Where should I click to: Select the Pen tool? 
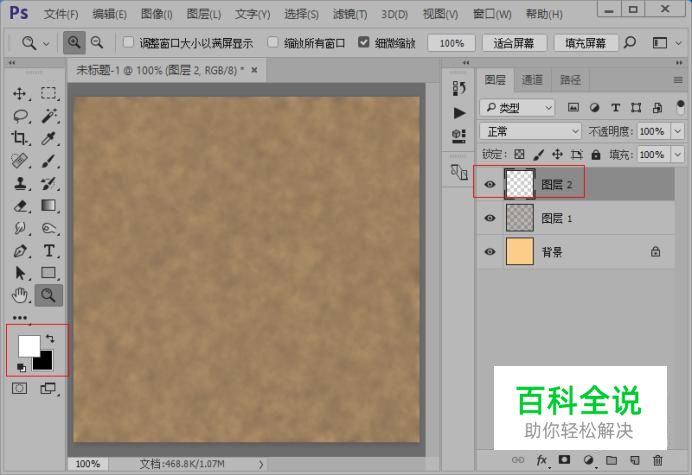(20, 251)
